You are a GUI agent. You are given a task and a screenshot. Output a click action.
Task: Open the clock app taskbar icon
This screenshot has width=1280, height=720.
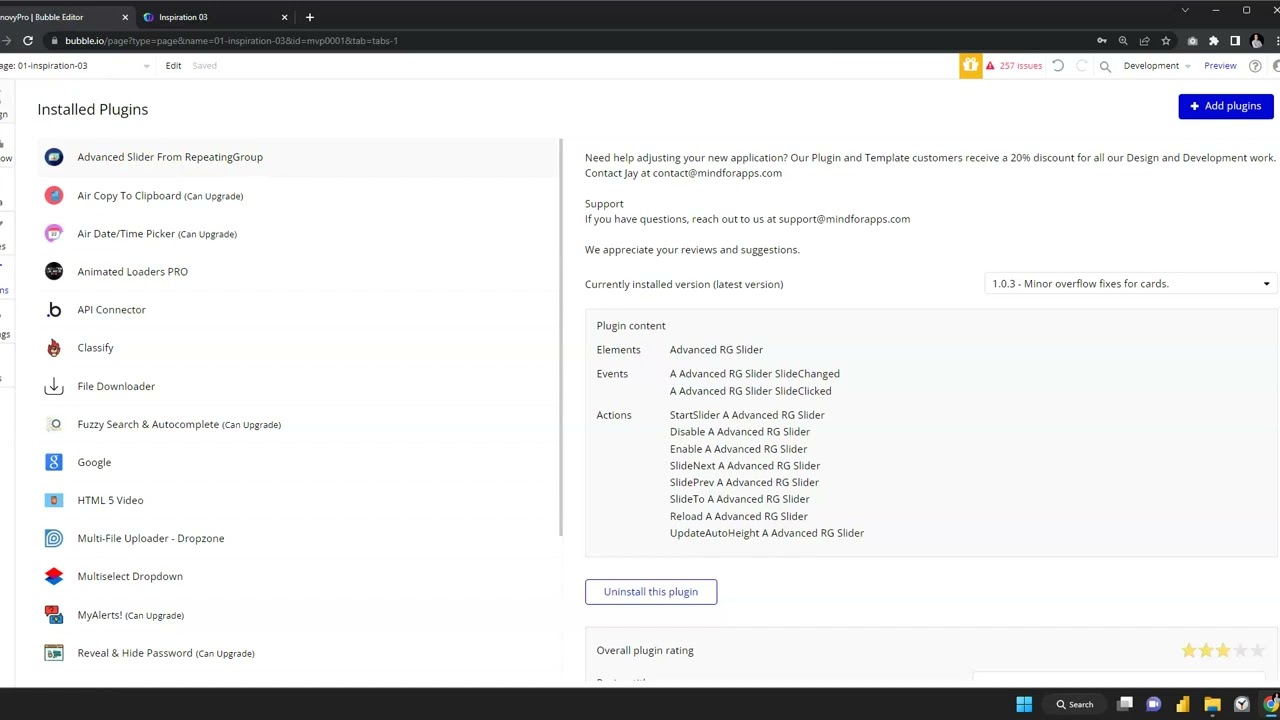1241,704
